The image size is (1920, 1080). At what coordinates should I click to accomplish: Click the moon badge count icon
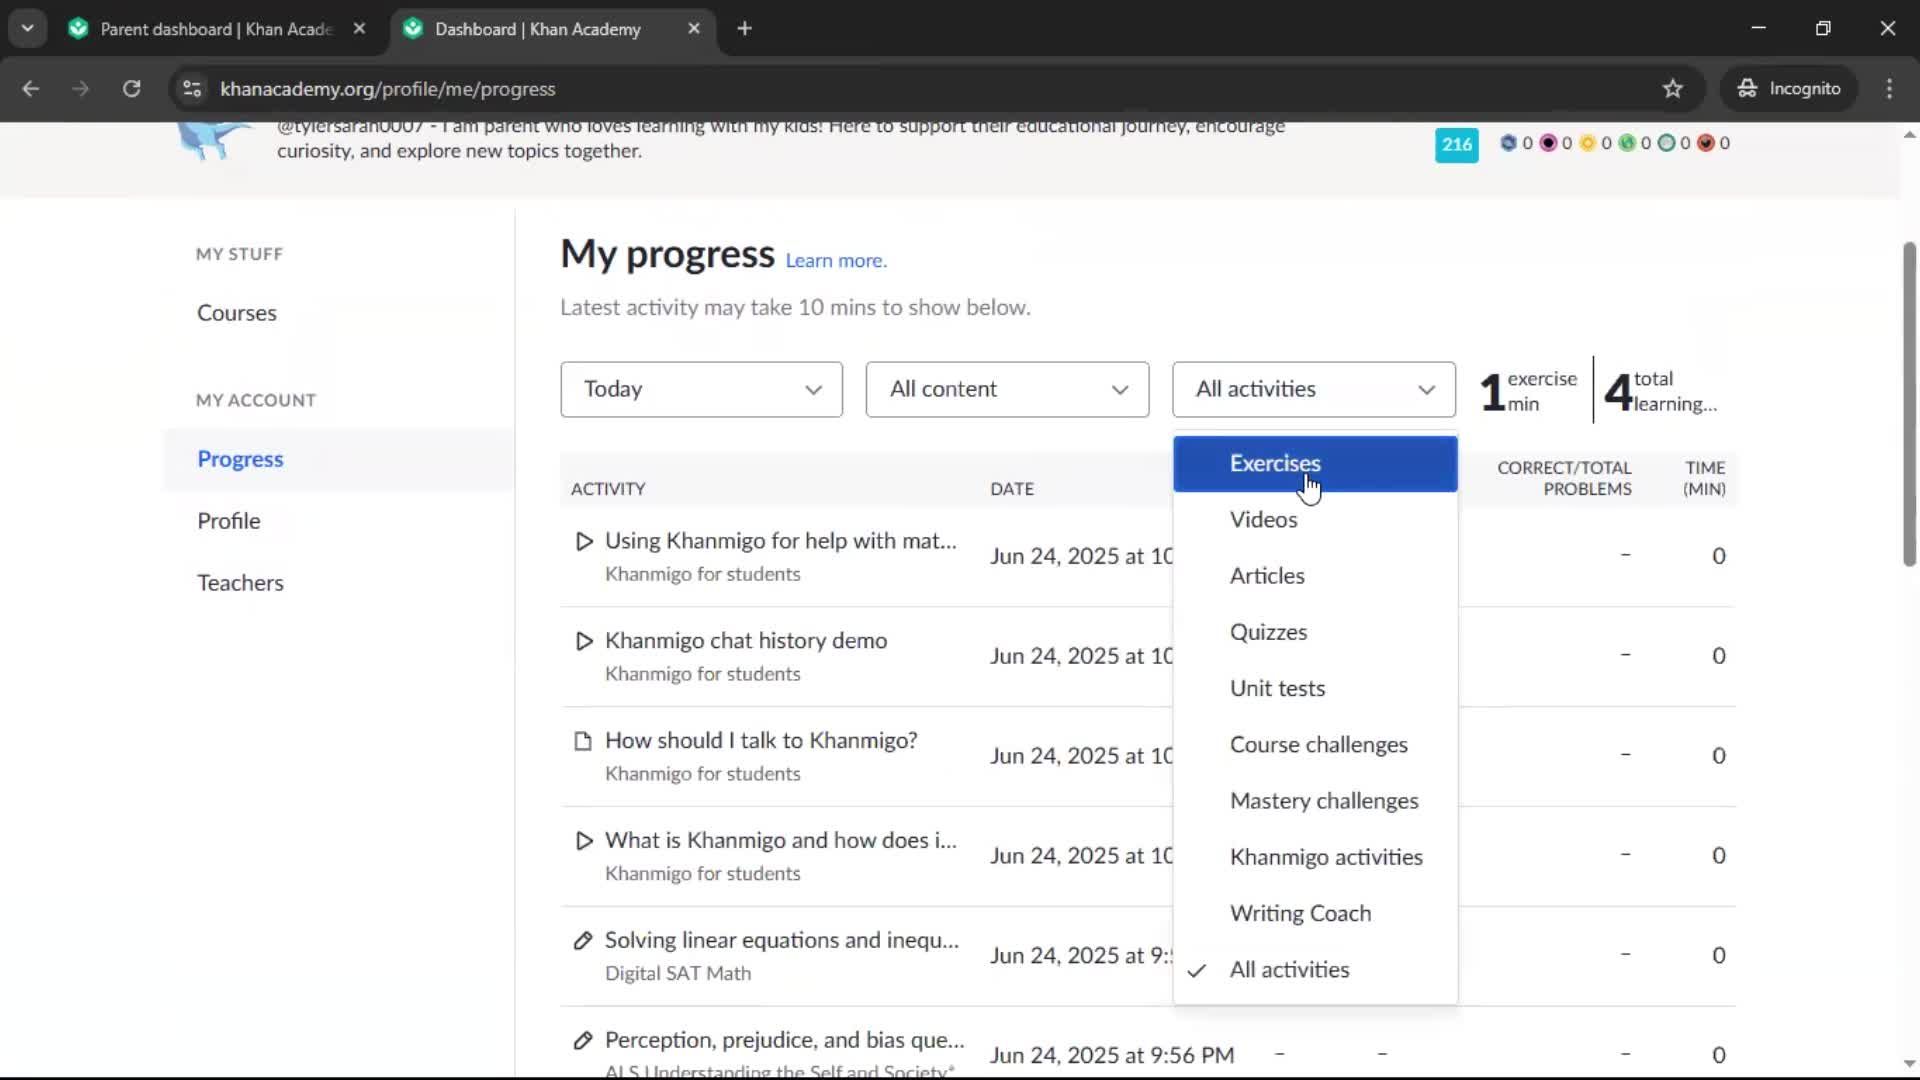click(1548, 143)
